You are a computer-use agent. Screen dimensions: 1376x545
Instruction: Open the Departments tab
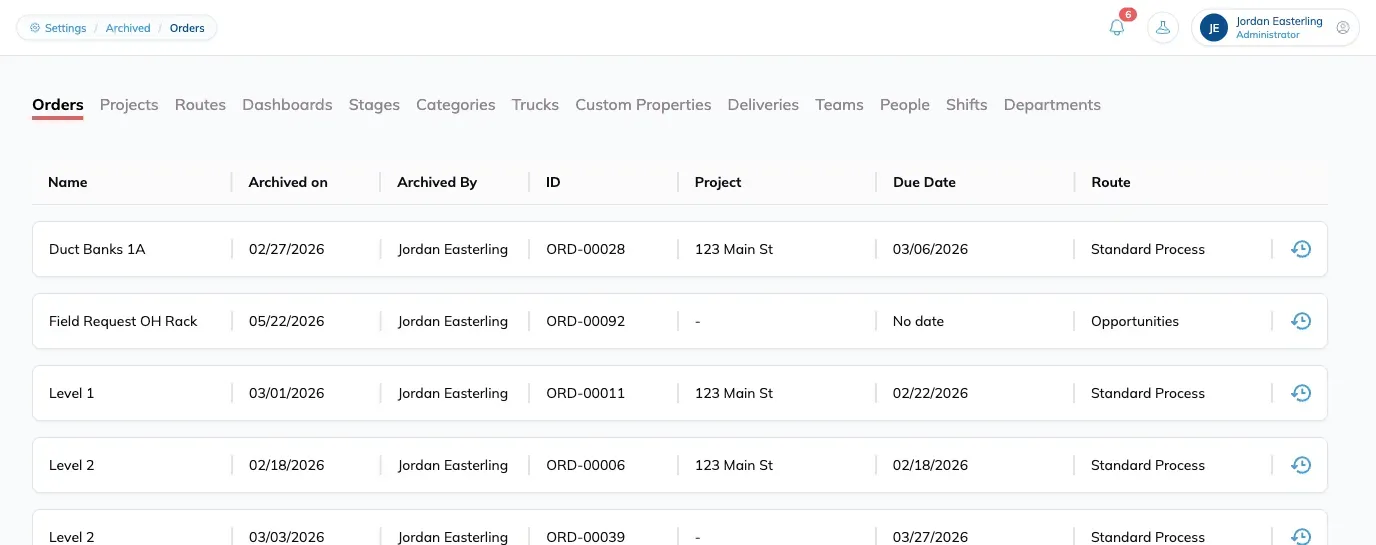(x=1052, y=105)
